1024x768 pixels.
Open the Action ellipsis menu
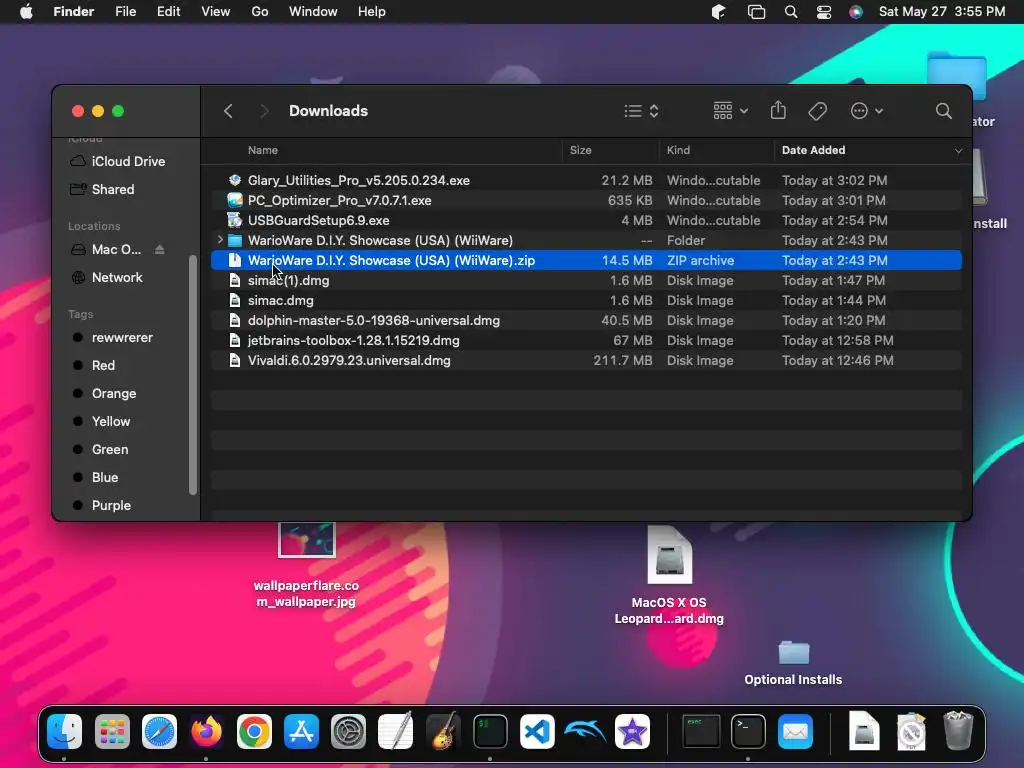[x=867, y=111]
